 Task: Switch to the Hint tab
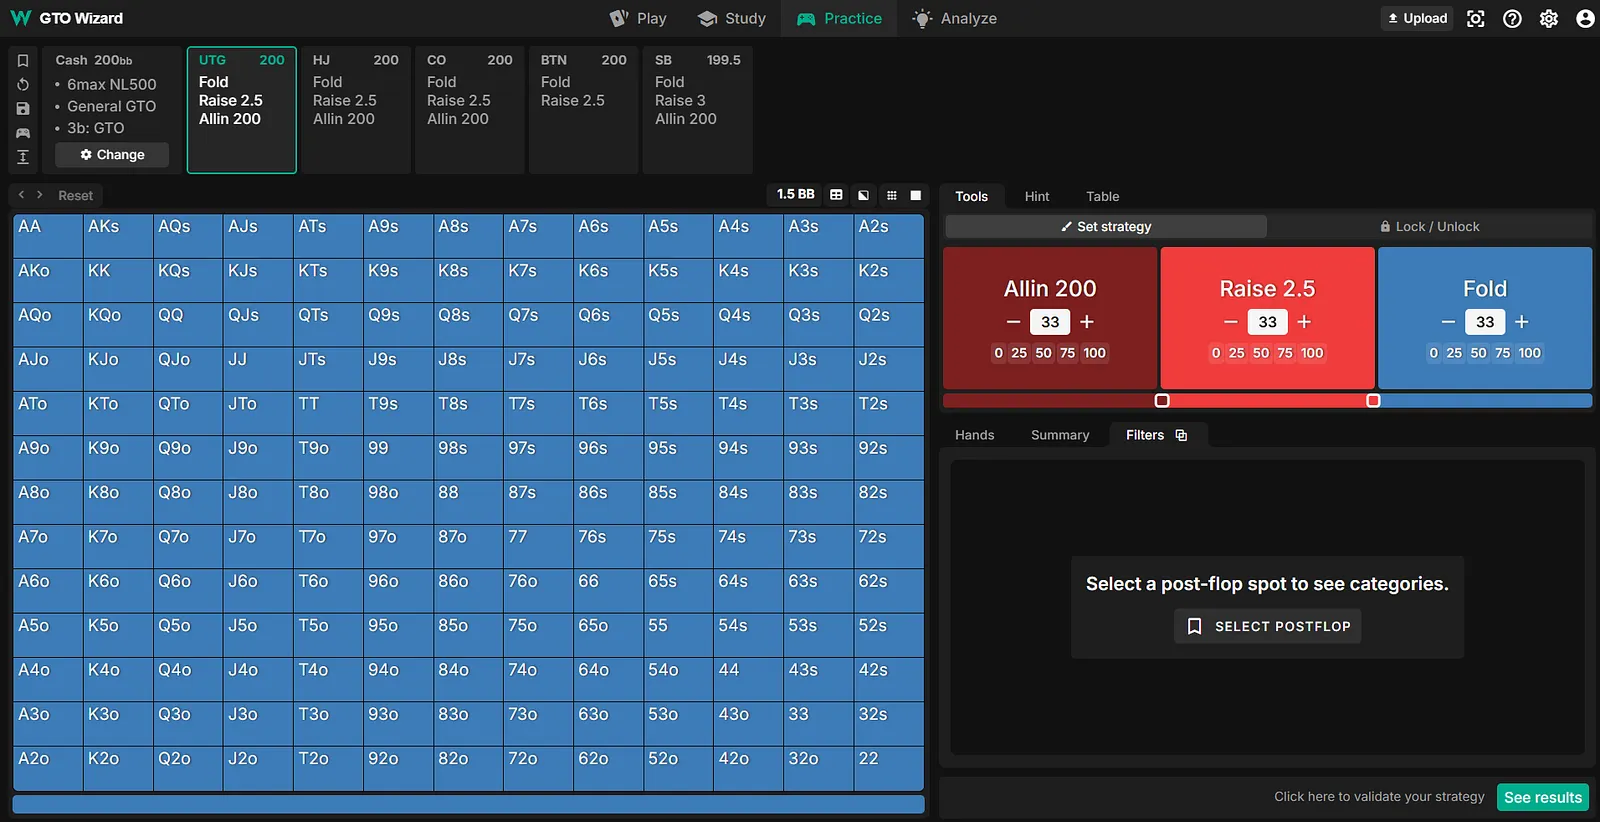(1036, 197)
